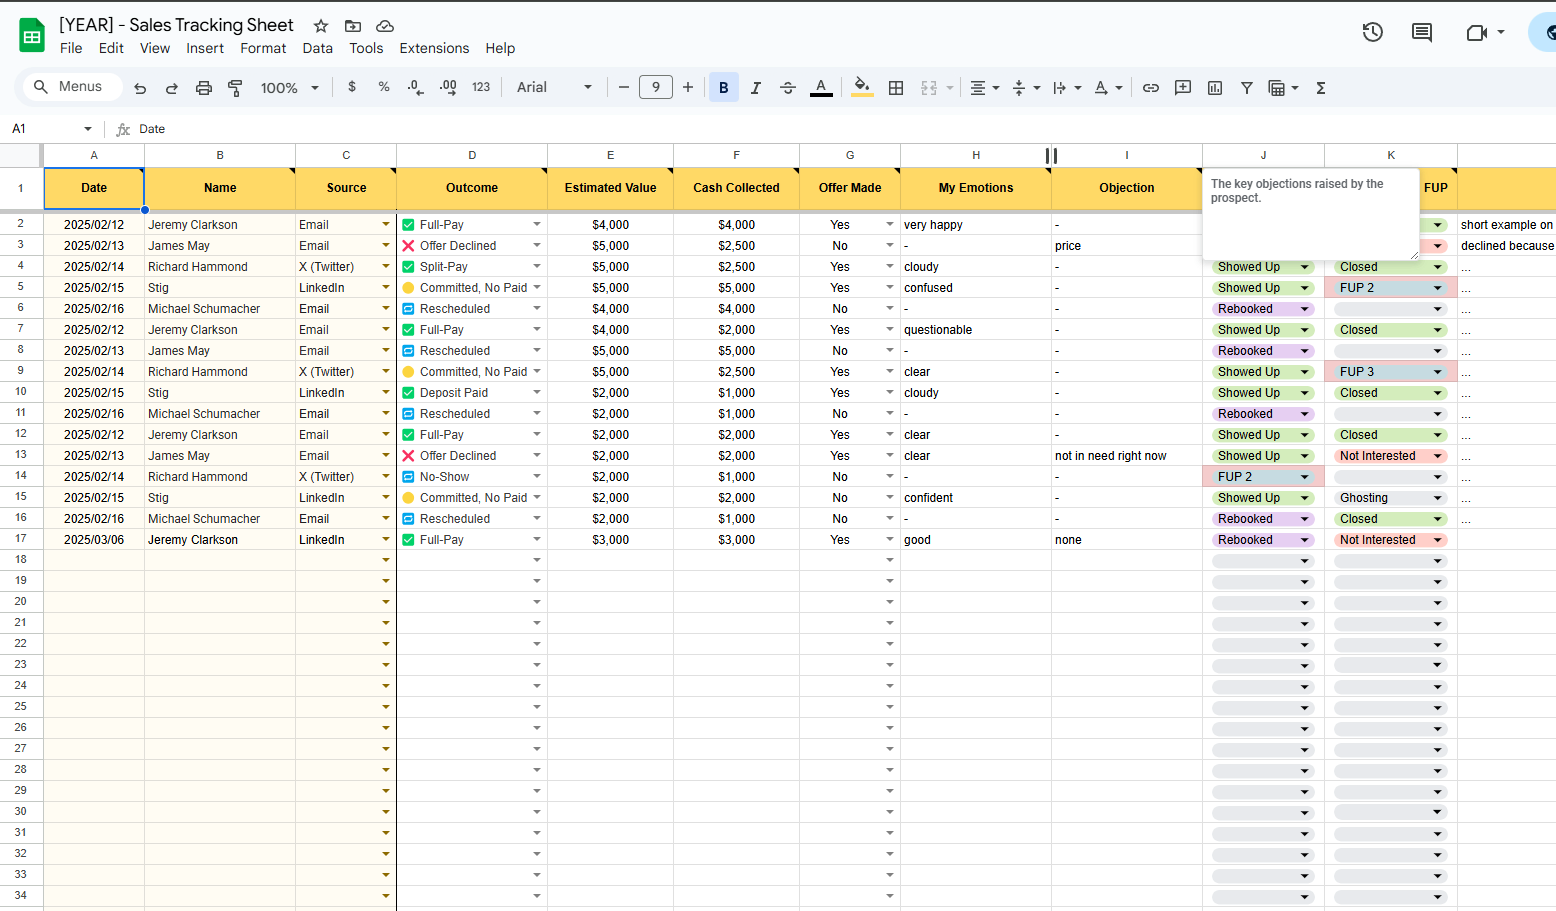Select the Outcome header cell
The image size is (1556, 911).
(x=472, y=188)
